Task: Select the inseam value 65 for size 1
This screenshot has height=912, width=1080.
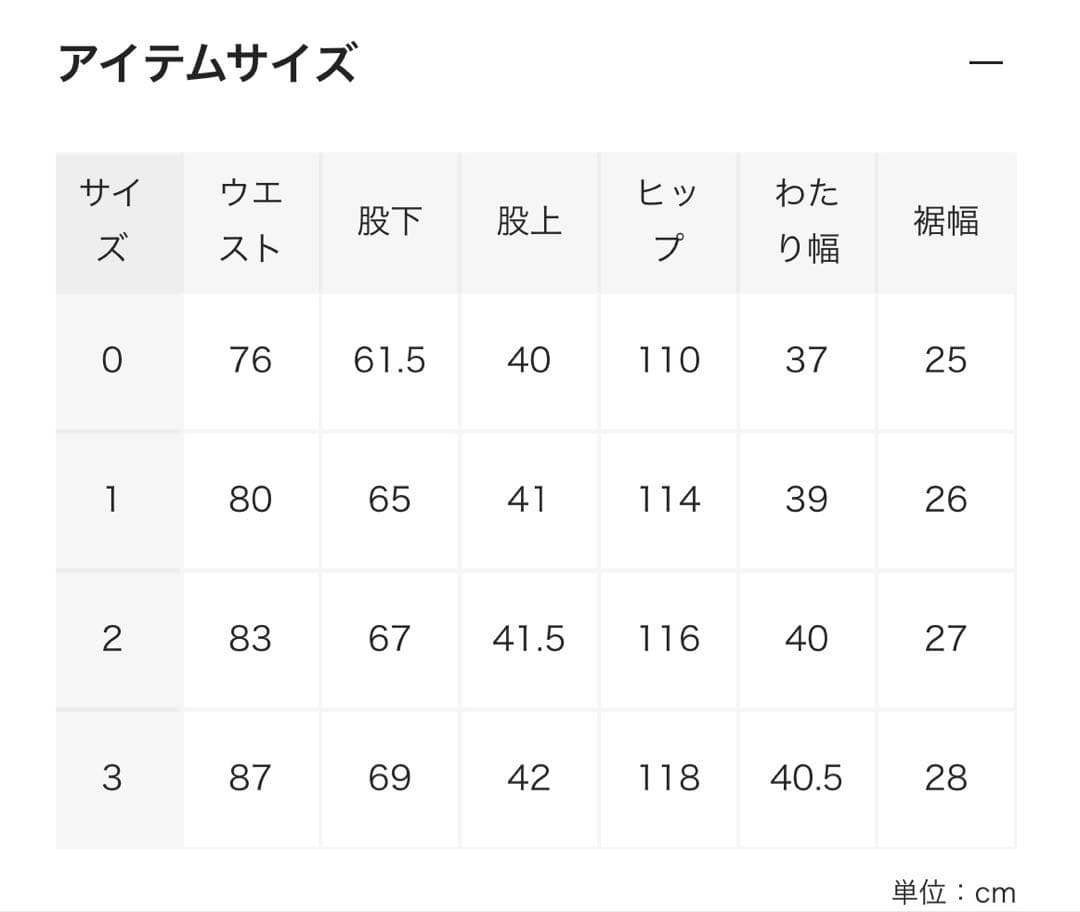Action: tap(390, 499)
